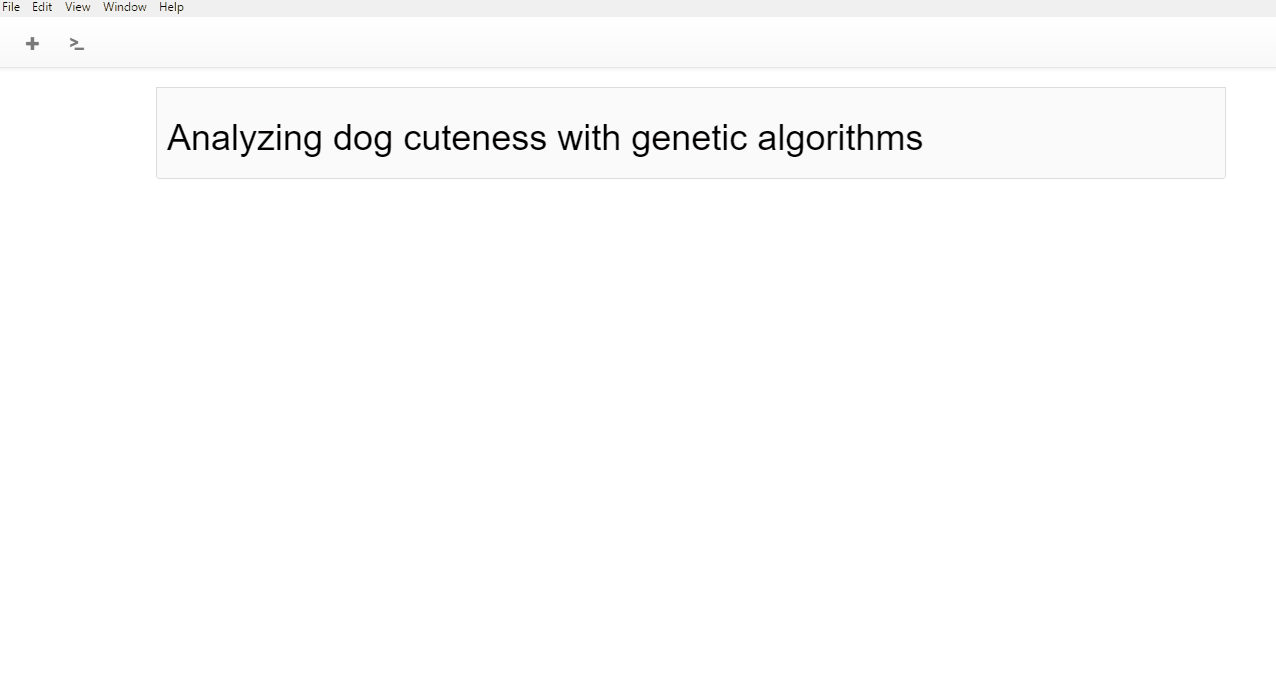Click the right margin beside the heading cell
This screenshot has height=678, width=1276.
point(1251,133)
